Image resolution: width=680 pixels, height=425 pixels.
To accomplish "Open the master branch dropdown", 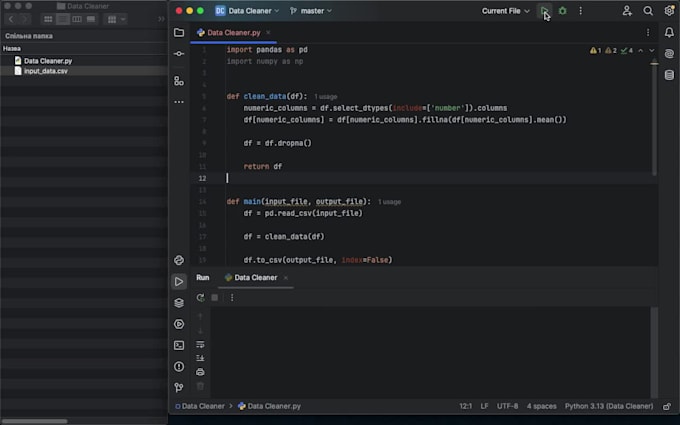I will (311, 11).
